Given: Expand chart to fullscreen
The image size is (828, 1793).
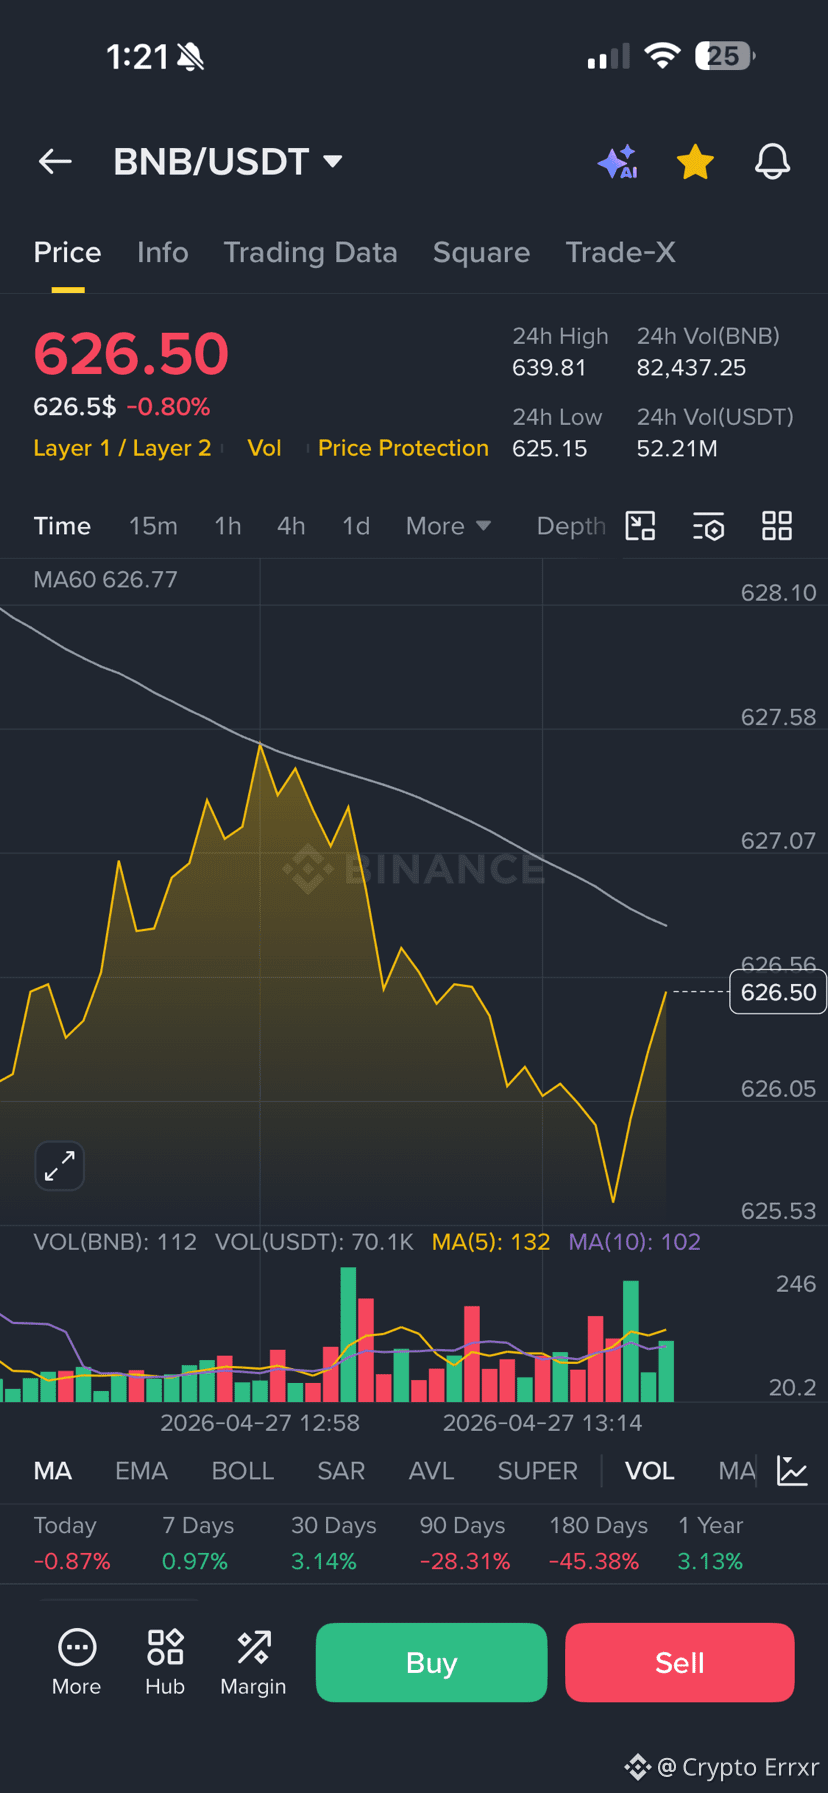Looking at the screenshot, I should pyautogui.click(x=60, y=1165).
